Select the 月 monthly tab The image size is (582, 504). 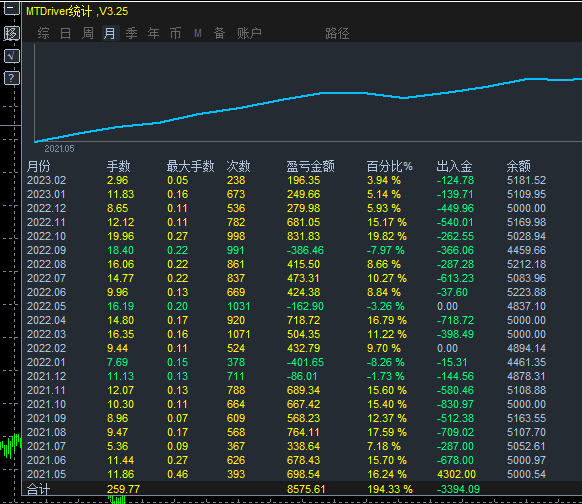click(110, 33)
